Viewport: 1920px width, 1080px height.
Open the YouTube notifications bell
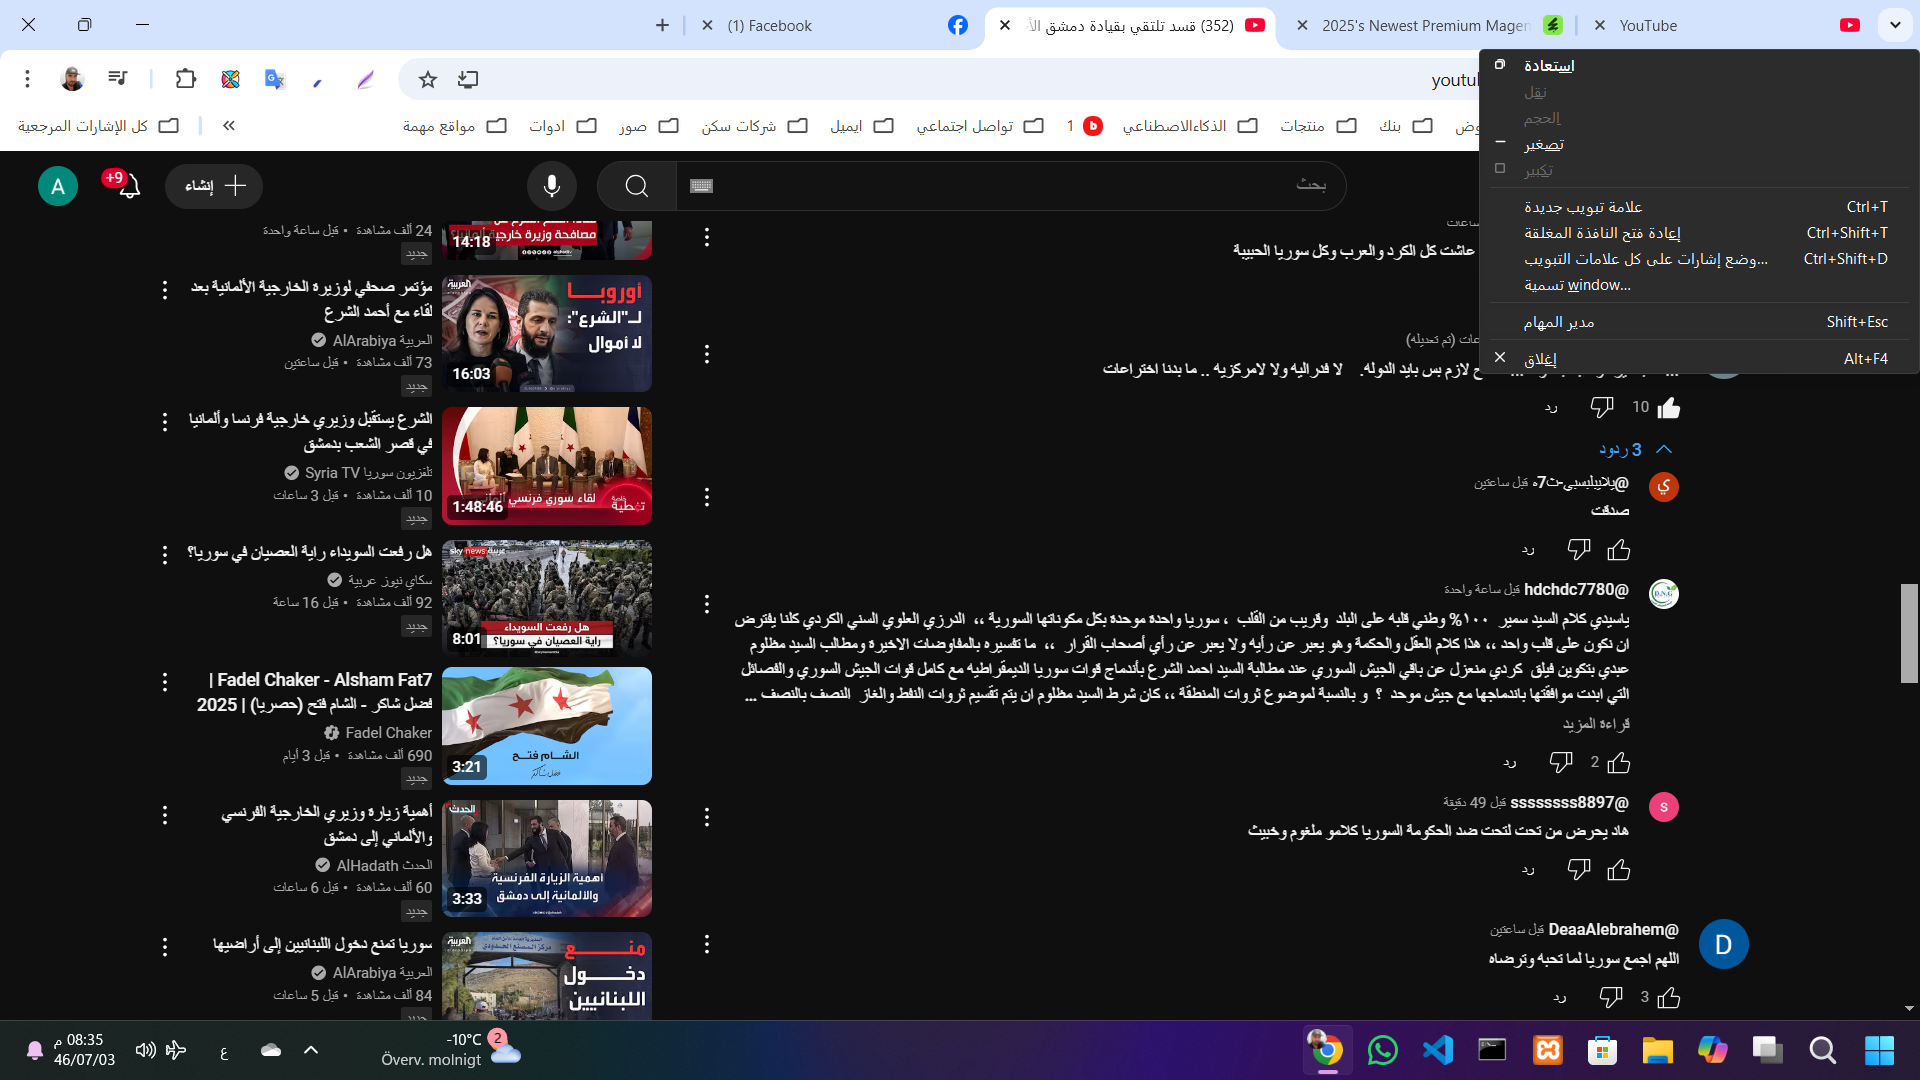coord(129,186)
